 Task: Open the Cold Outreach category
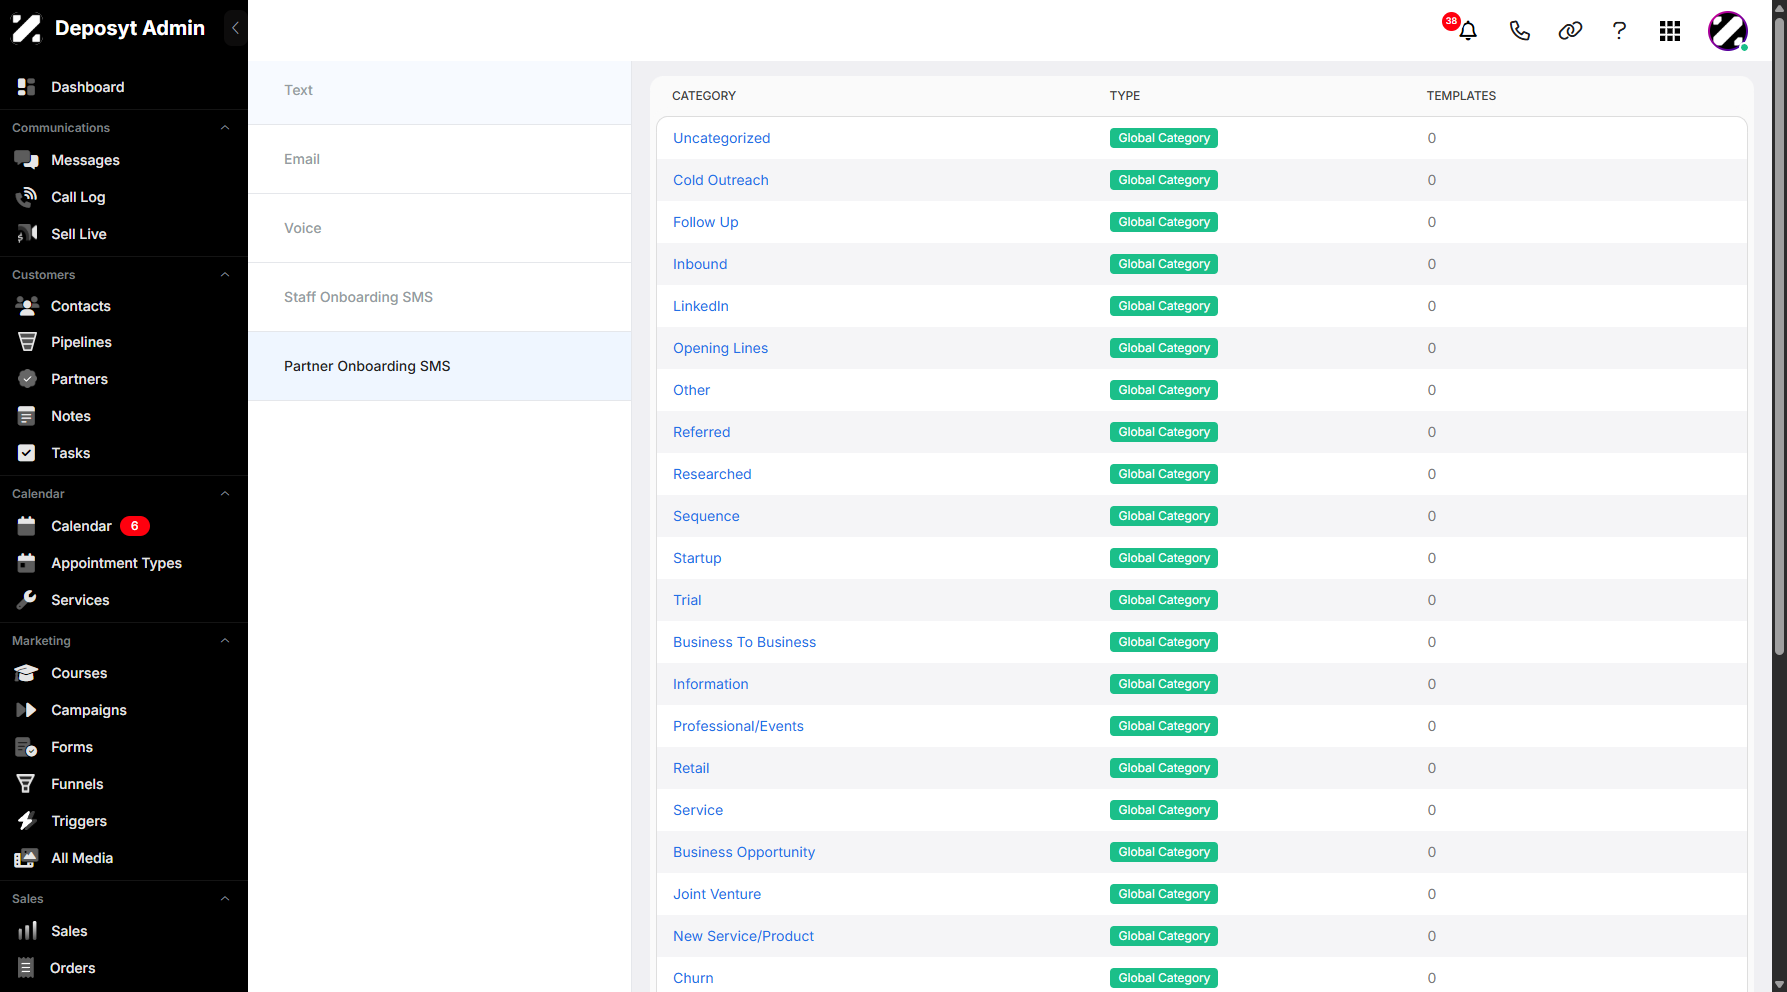coord(721,180)
